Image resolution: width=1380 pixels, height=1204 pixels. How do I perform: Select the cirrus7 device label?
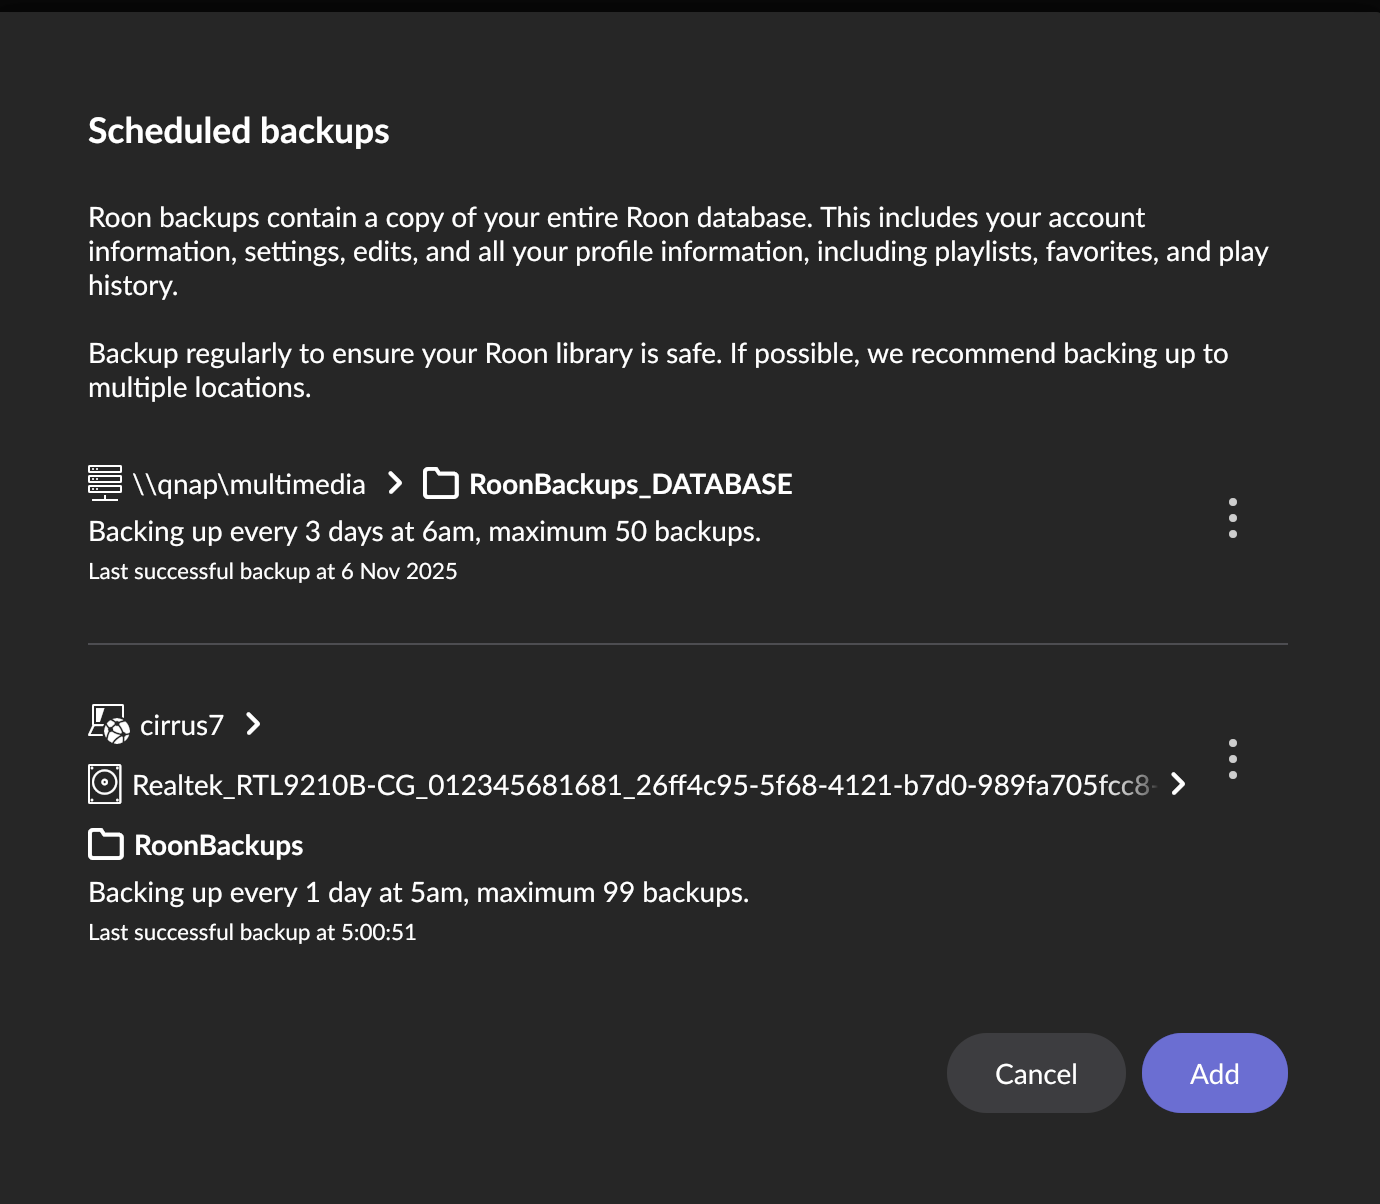(x=182, y=725)
